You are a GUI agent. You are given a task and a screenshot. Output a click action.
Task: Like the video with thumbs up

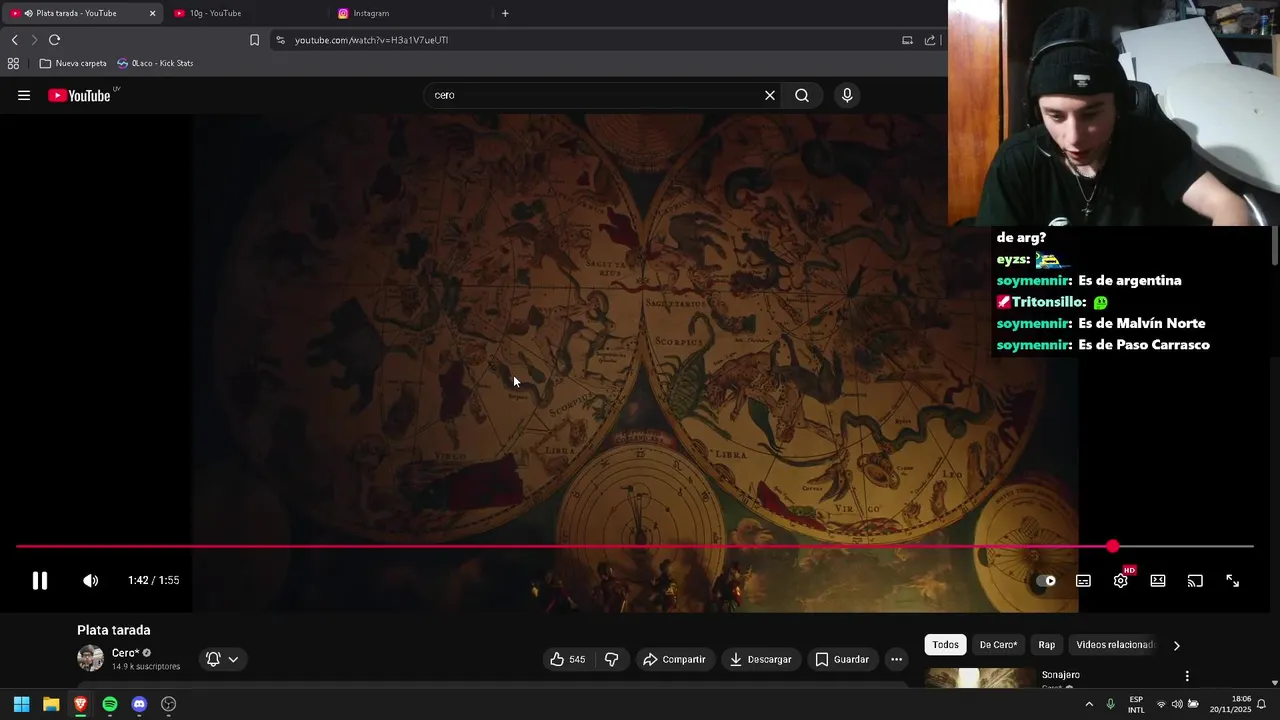point(567,660)
